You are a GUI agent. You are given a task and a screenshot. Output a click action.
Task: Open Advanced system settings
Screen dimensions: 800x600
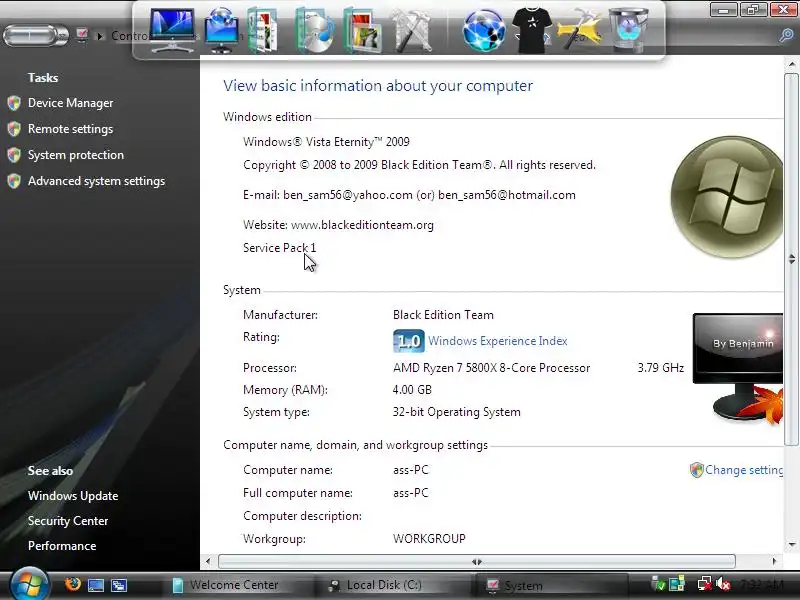(x=96, y=181)
